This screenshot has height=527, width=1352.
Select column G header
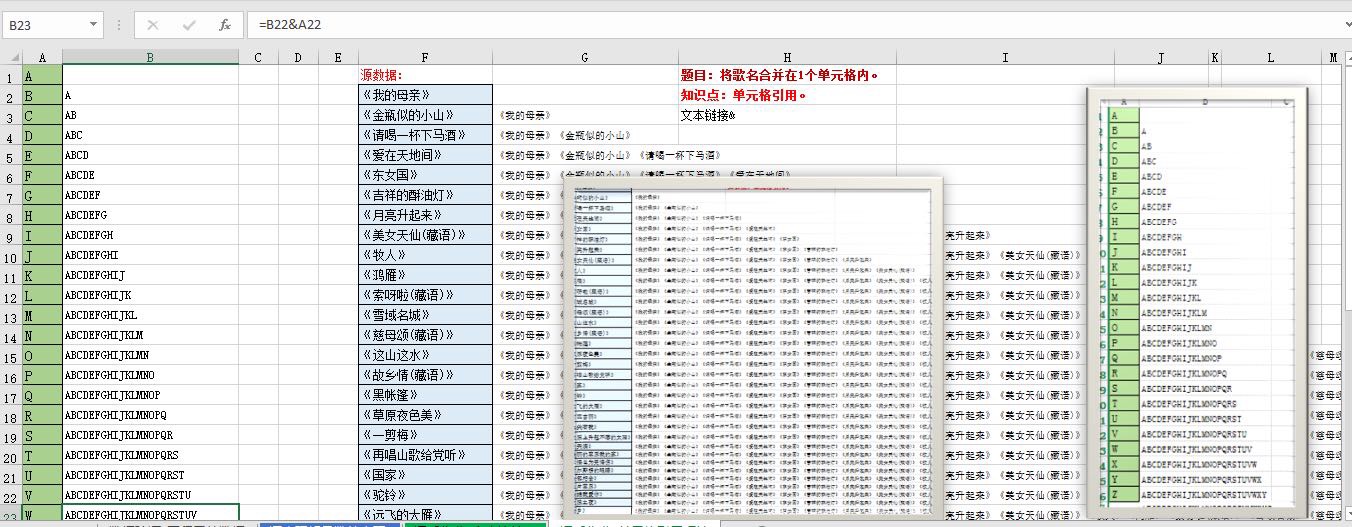coord(585,57)
